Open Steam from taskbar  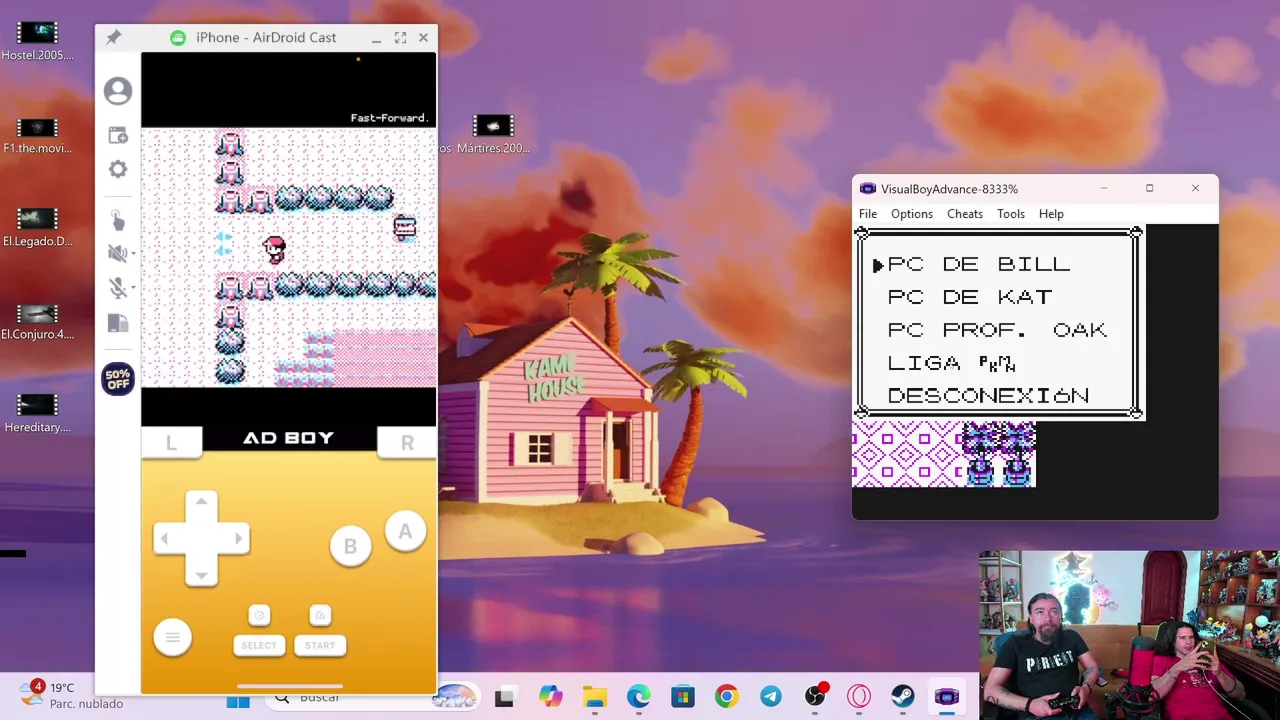[903, 698]
